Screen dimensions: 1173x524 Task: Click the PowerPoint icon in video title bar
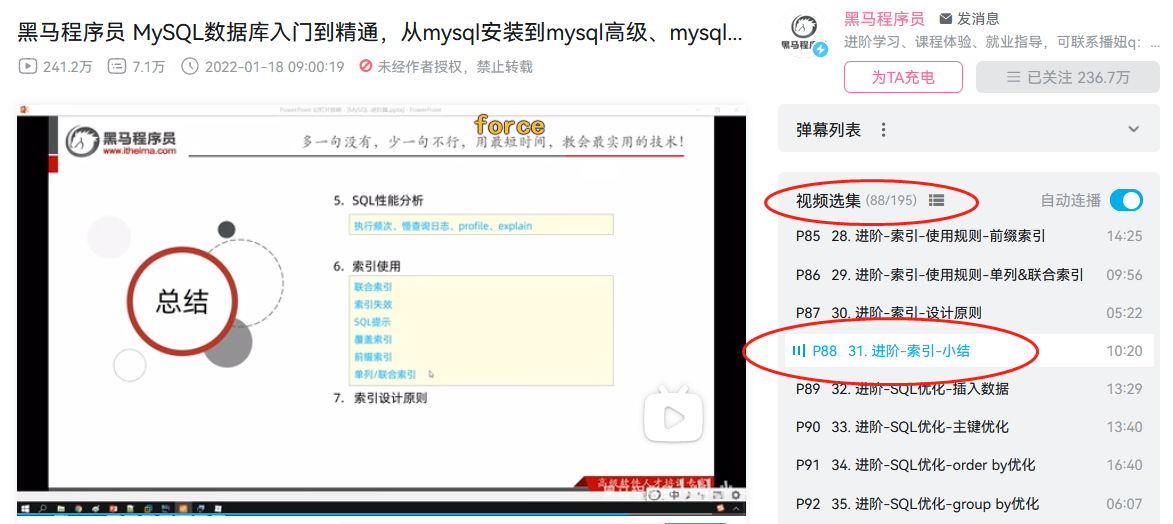coord(24,109)
